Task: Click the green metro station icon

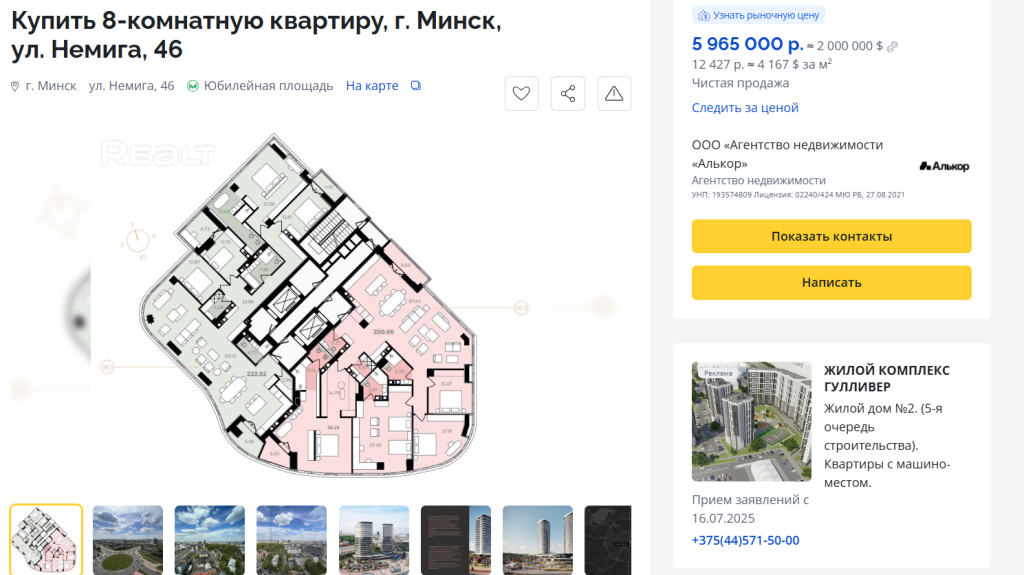Action: click(x=193, y=86)
